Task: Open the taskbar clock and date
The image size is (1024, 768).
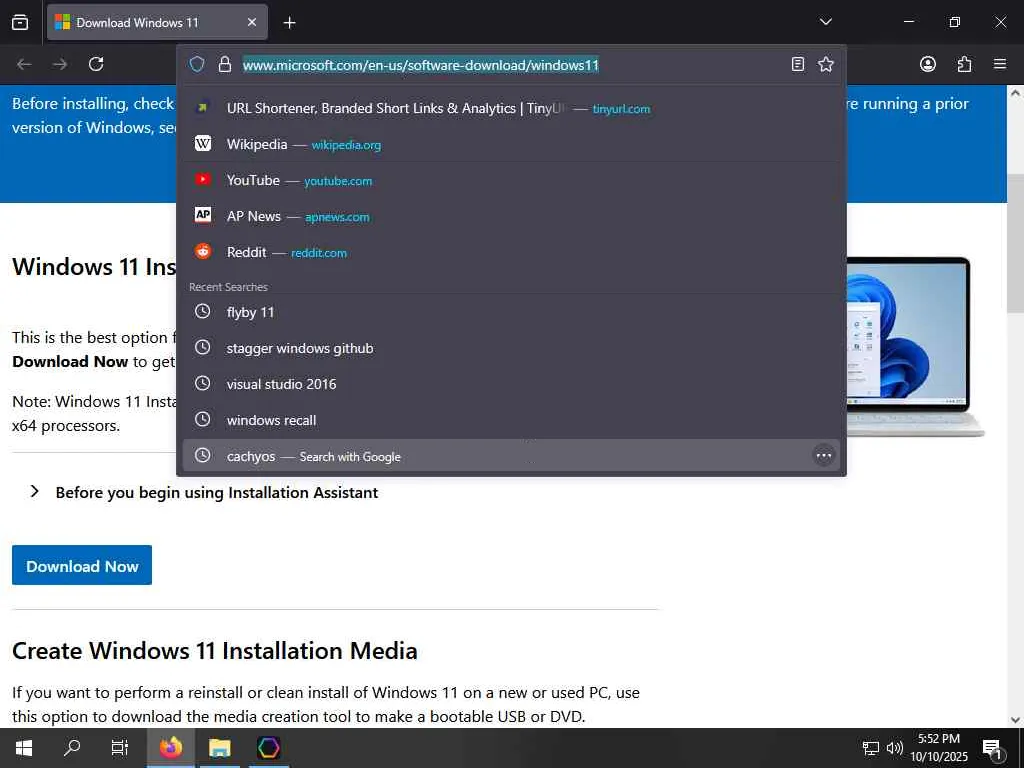Action: (938, 748)
